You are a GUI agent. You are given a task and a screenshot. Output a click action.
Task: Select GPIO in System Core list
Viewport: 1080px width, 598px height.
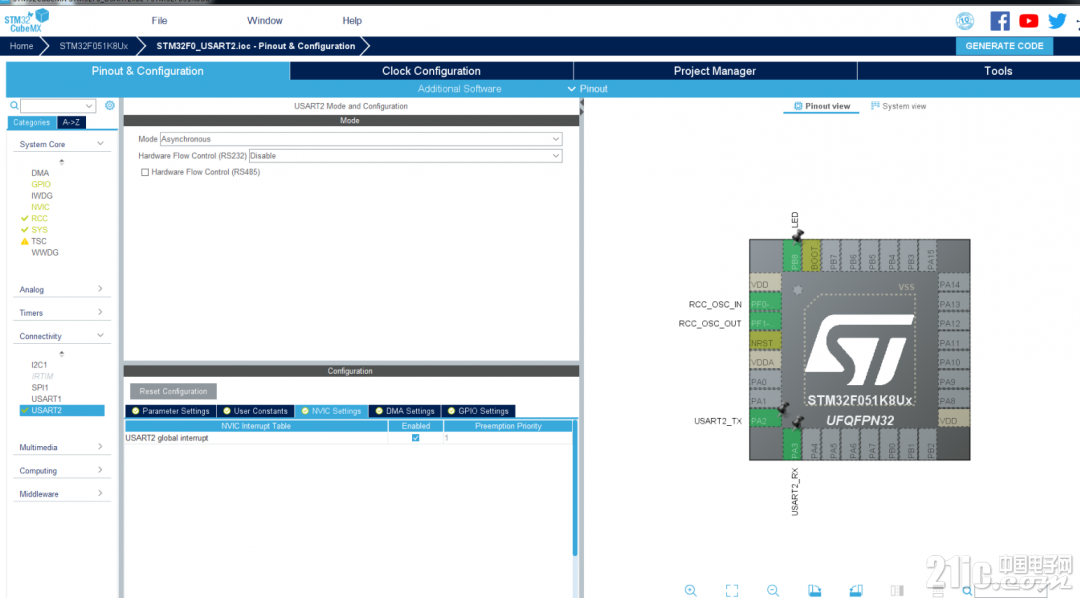coord(41,185)
